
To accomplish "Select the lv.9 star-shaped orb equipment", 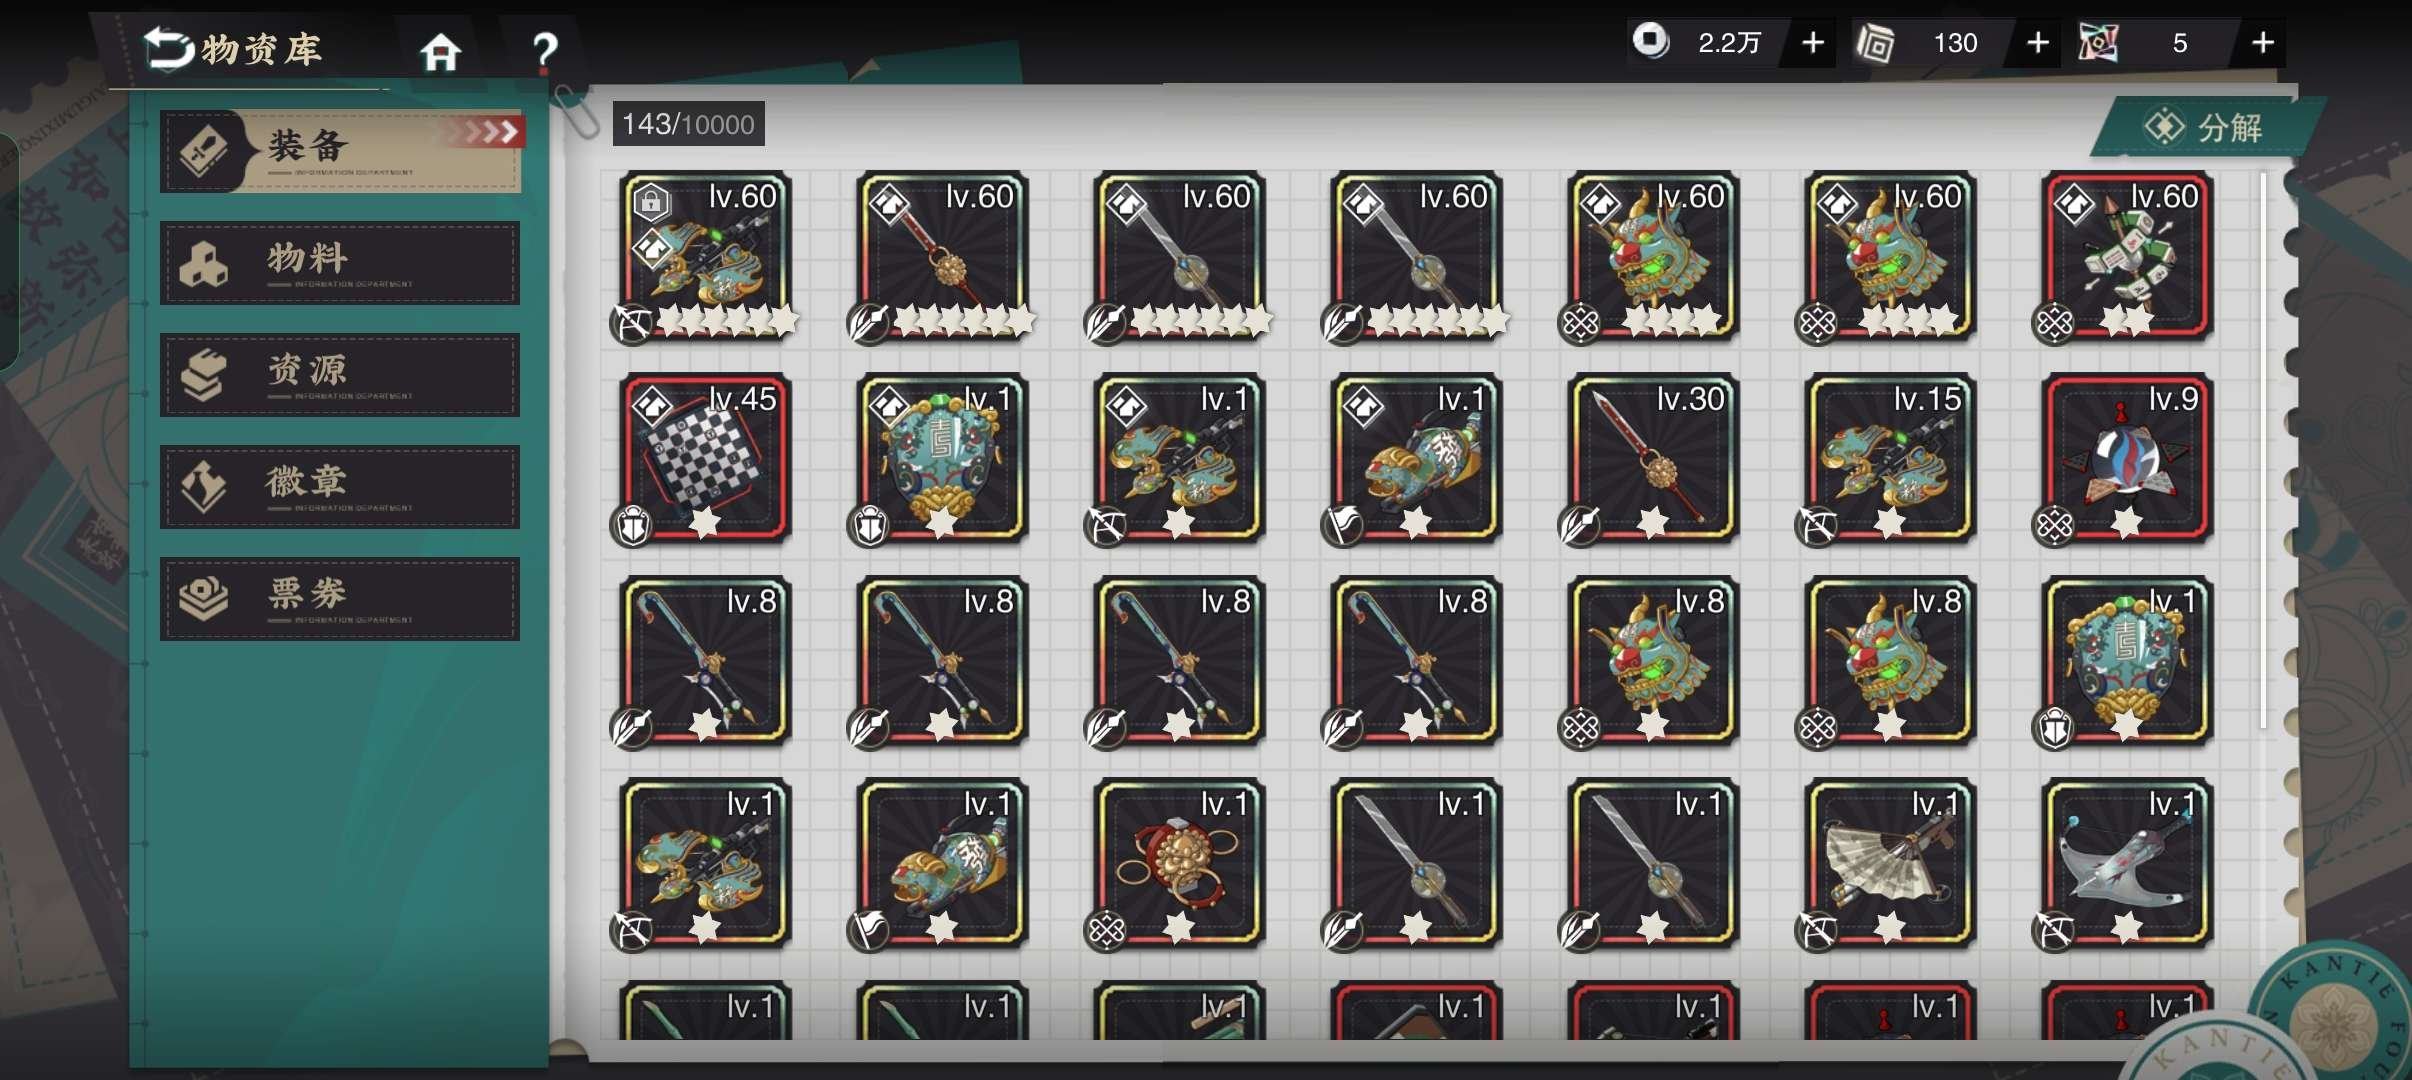I will (x=2127, y=460).
